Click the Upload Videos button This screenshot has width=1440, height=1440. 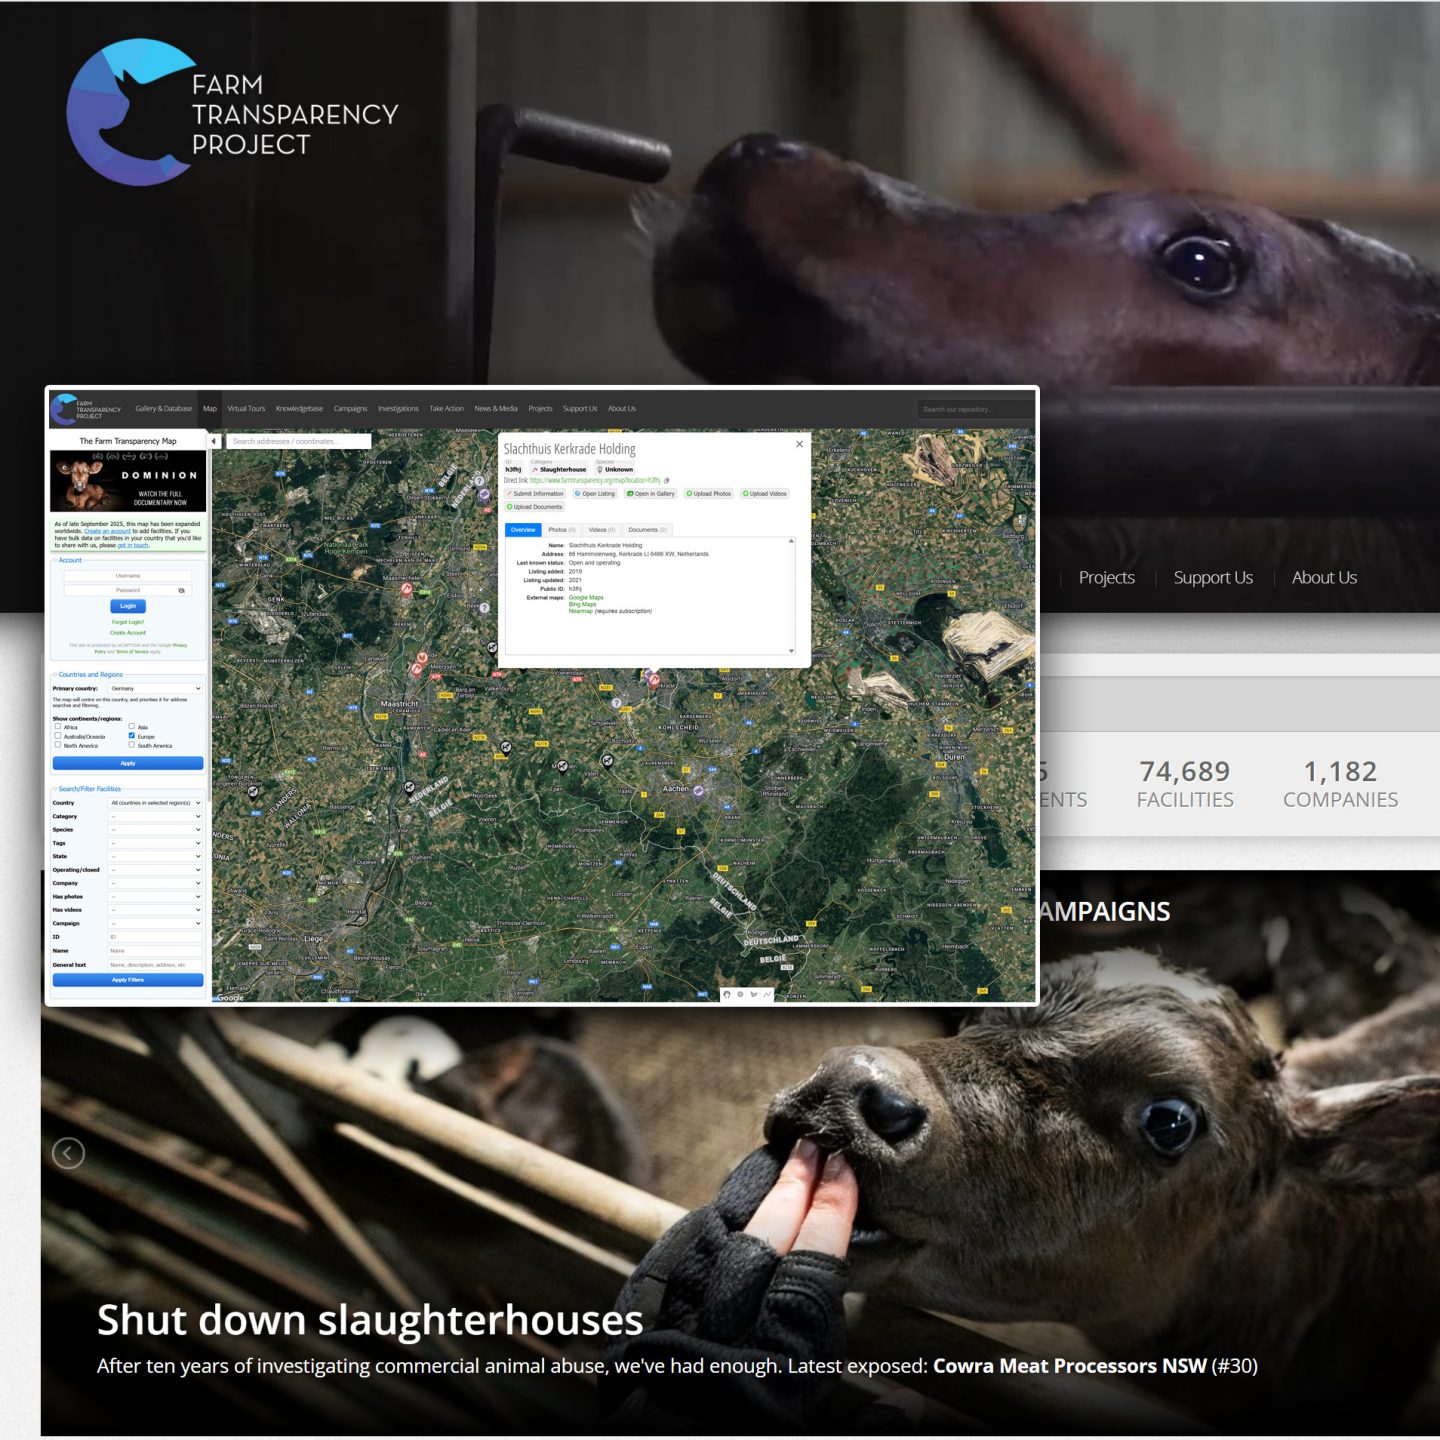(x=765, y=494)
